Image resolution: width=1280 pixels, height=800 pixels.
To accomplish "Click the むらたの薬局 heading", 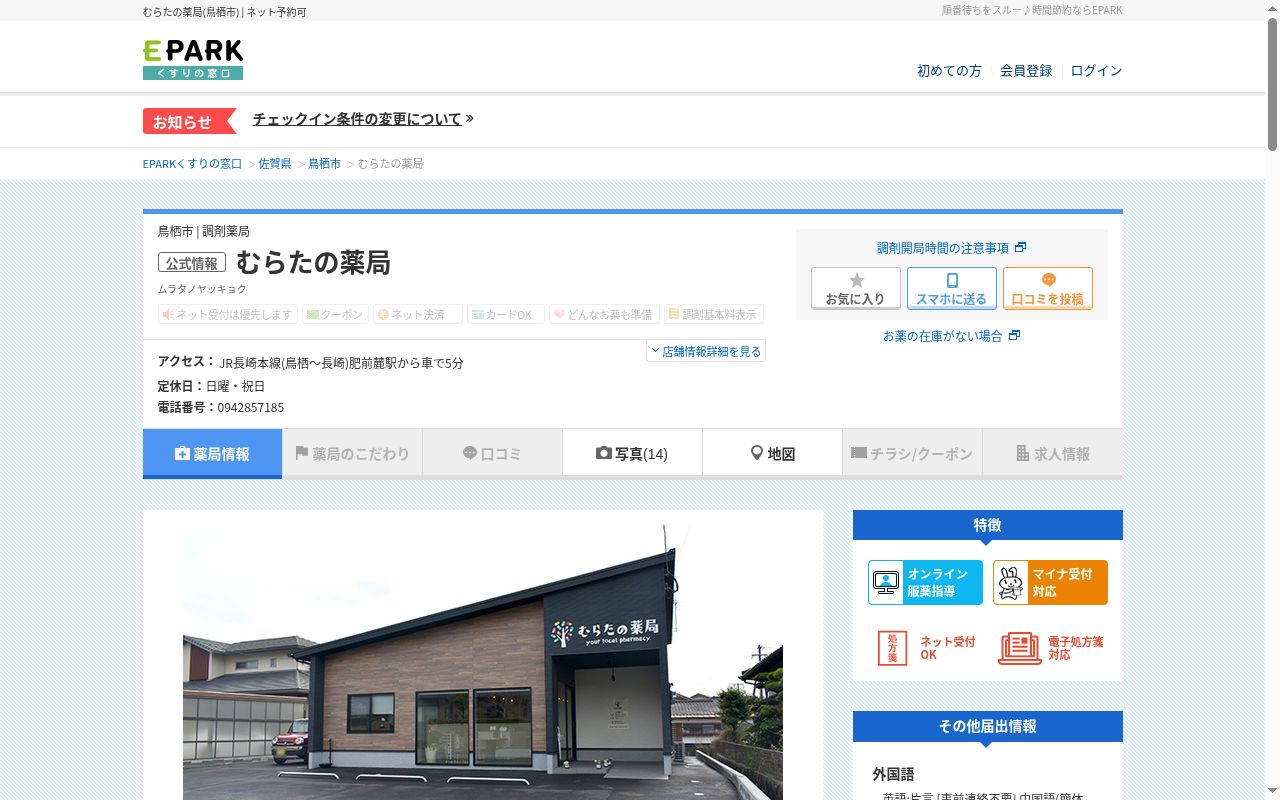I will click(x=313, y=262).
